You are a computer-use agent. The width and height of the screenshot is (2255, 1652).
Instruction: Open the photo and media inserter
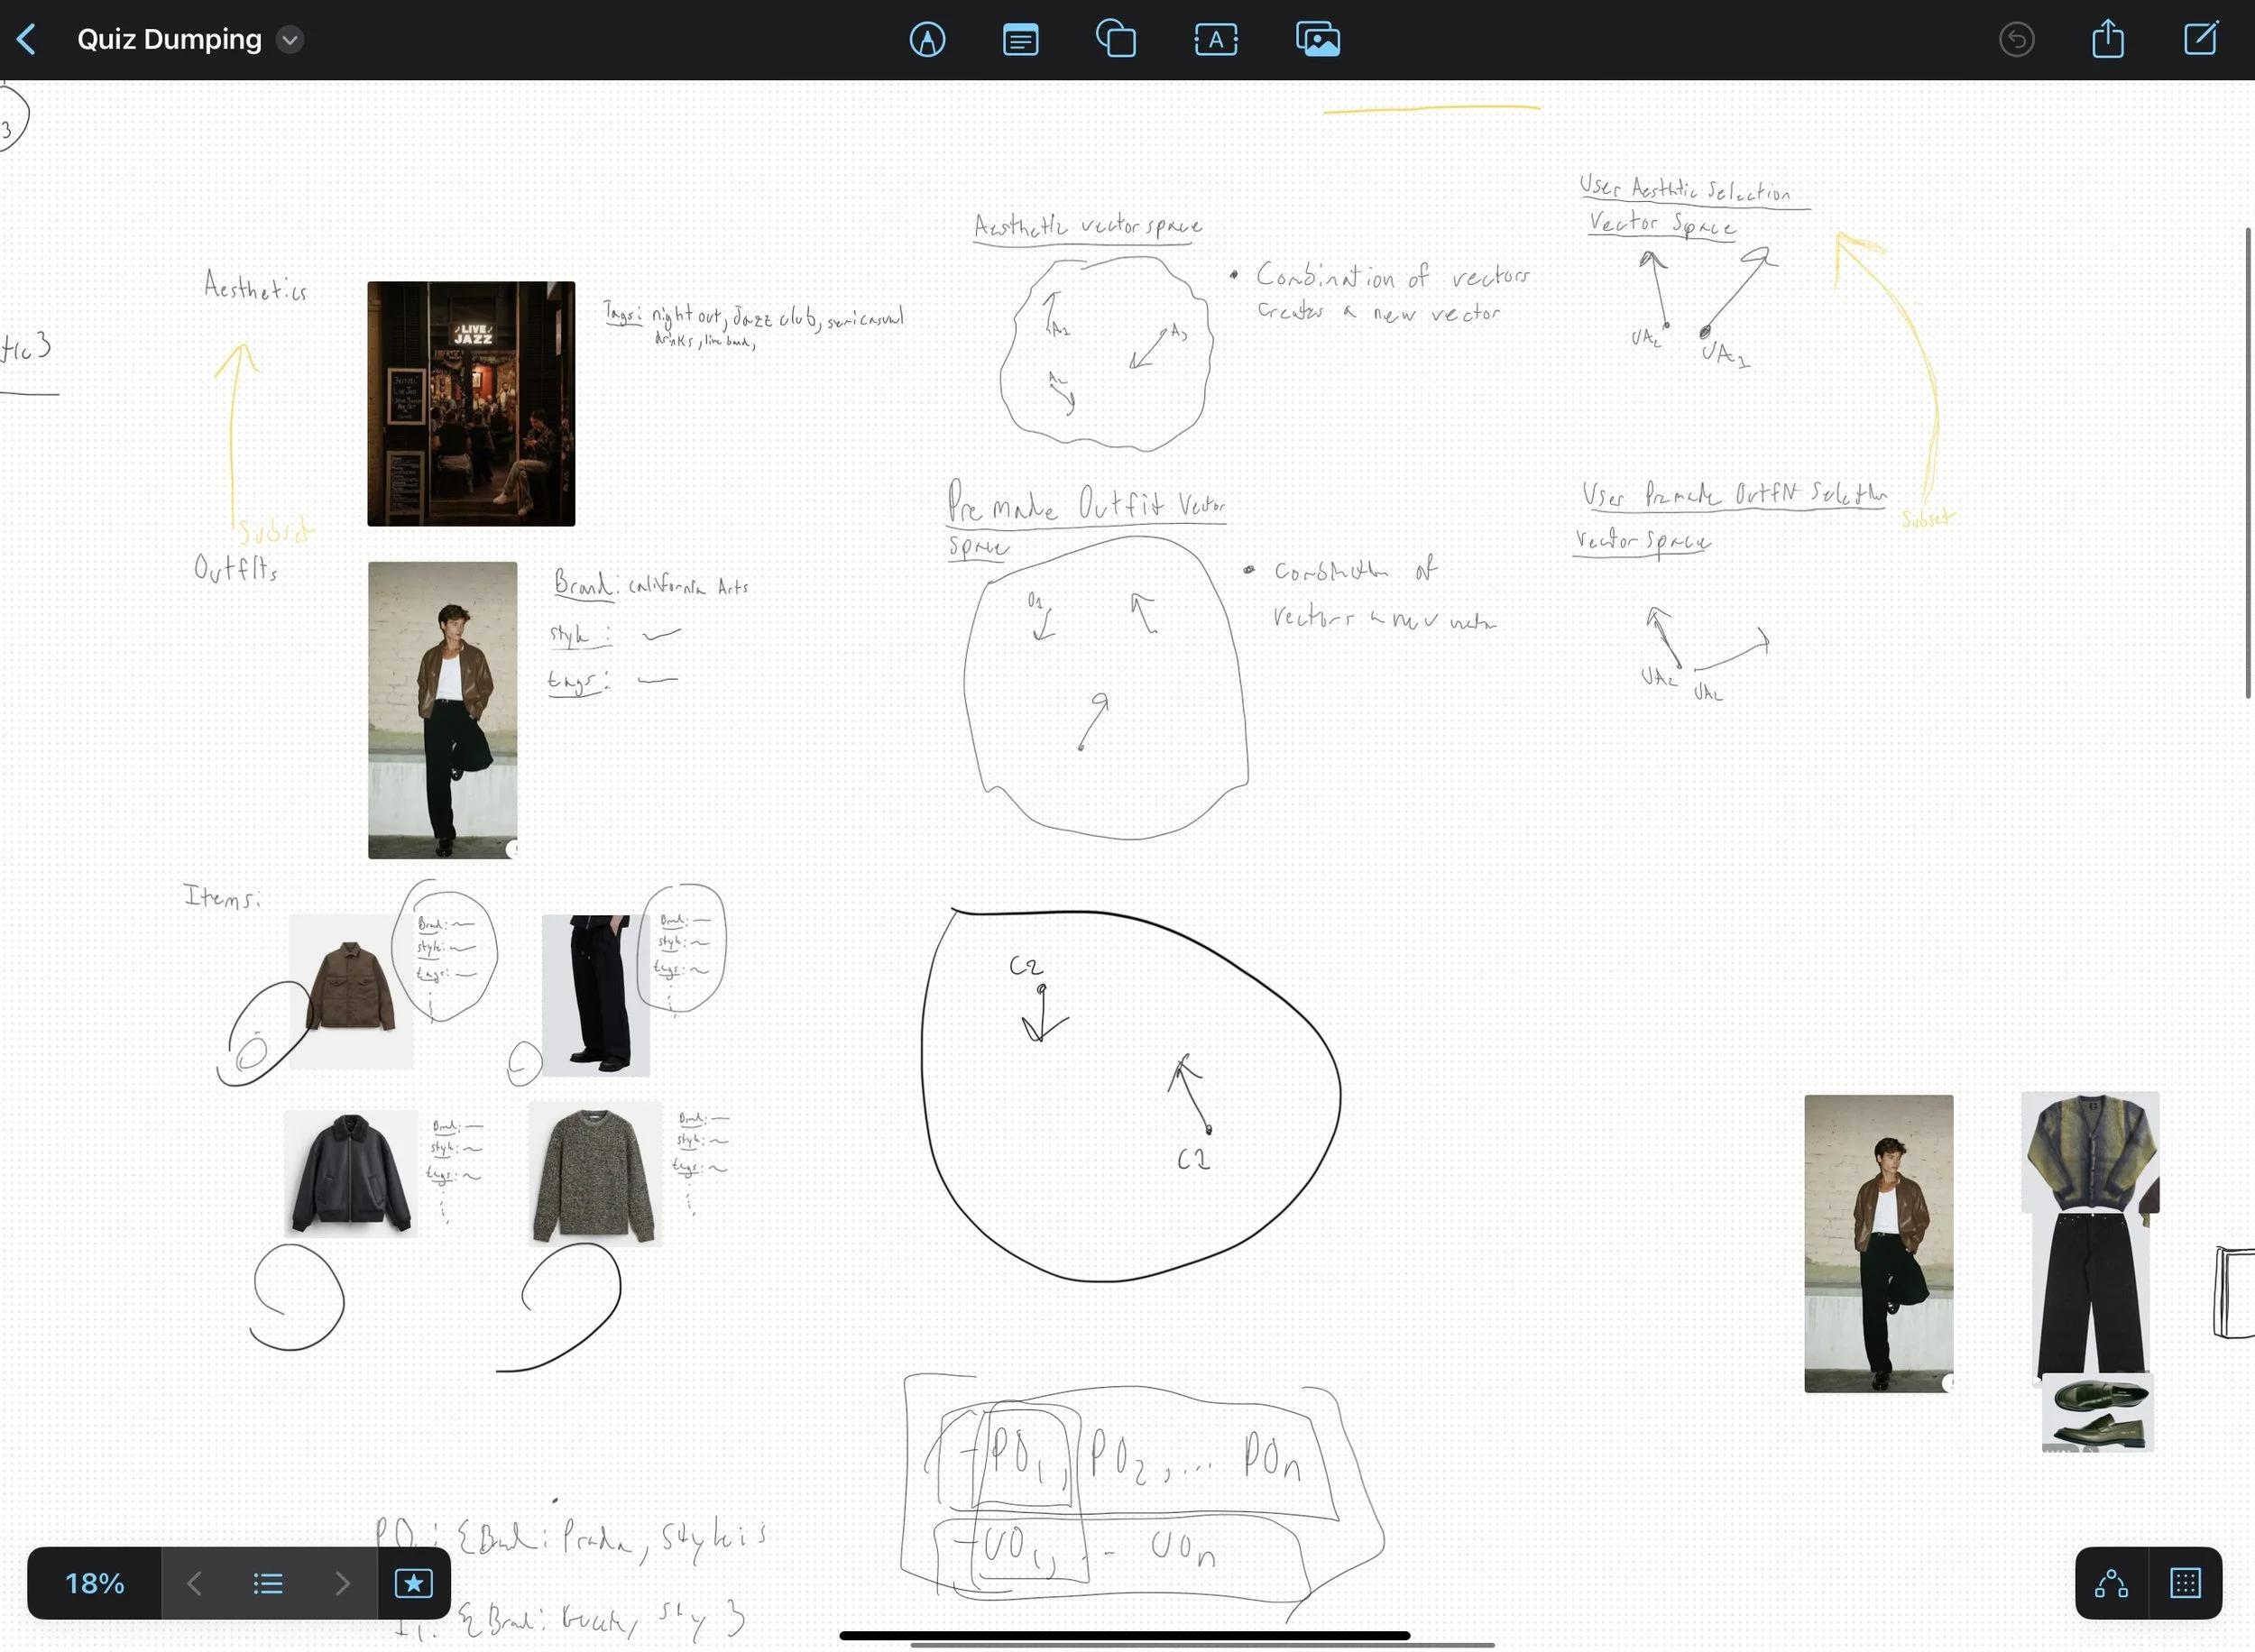pyautogui.click(x=1317, y=40)
